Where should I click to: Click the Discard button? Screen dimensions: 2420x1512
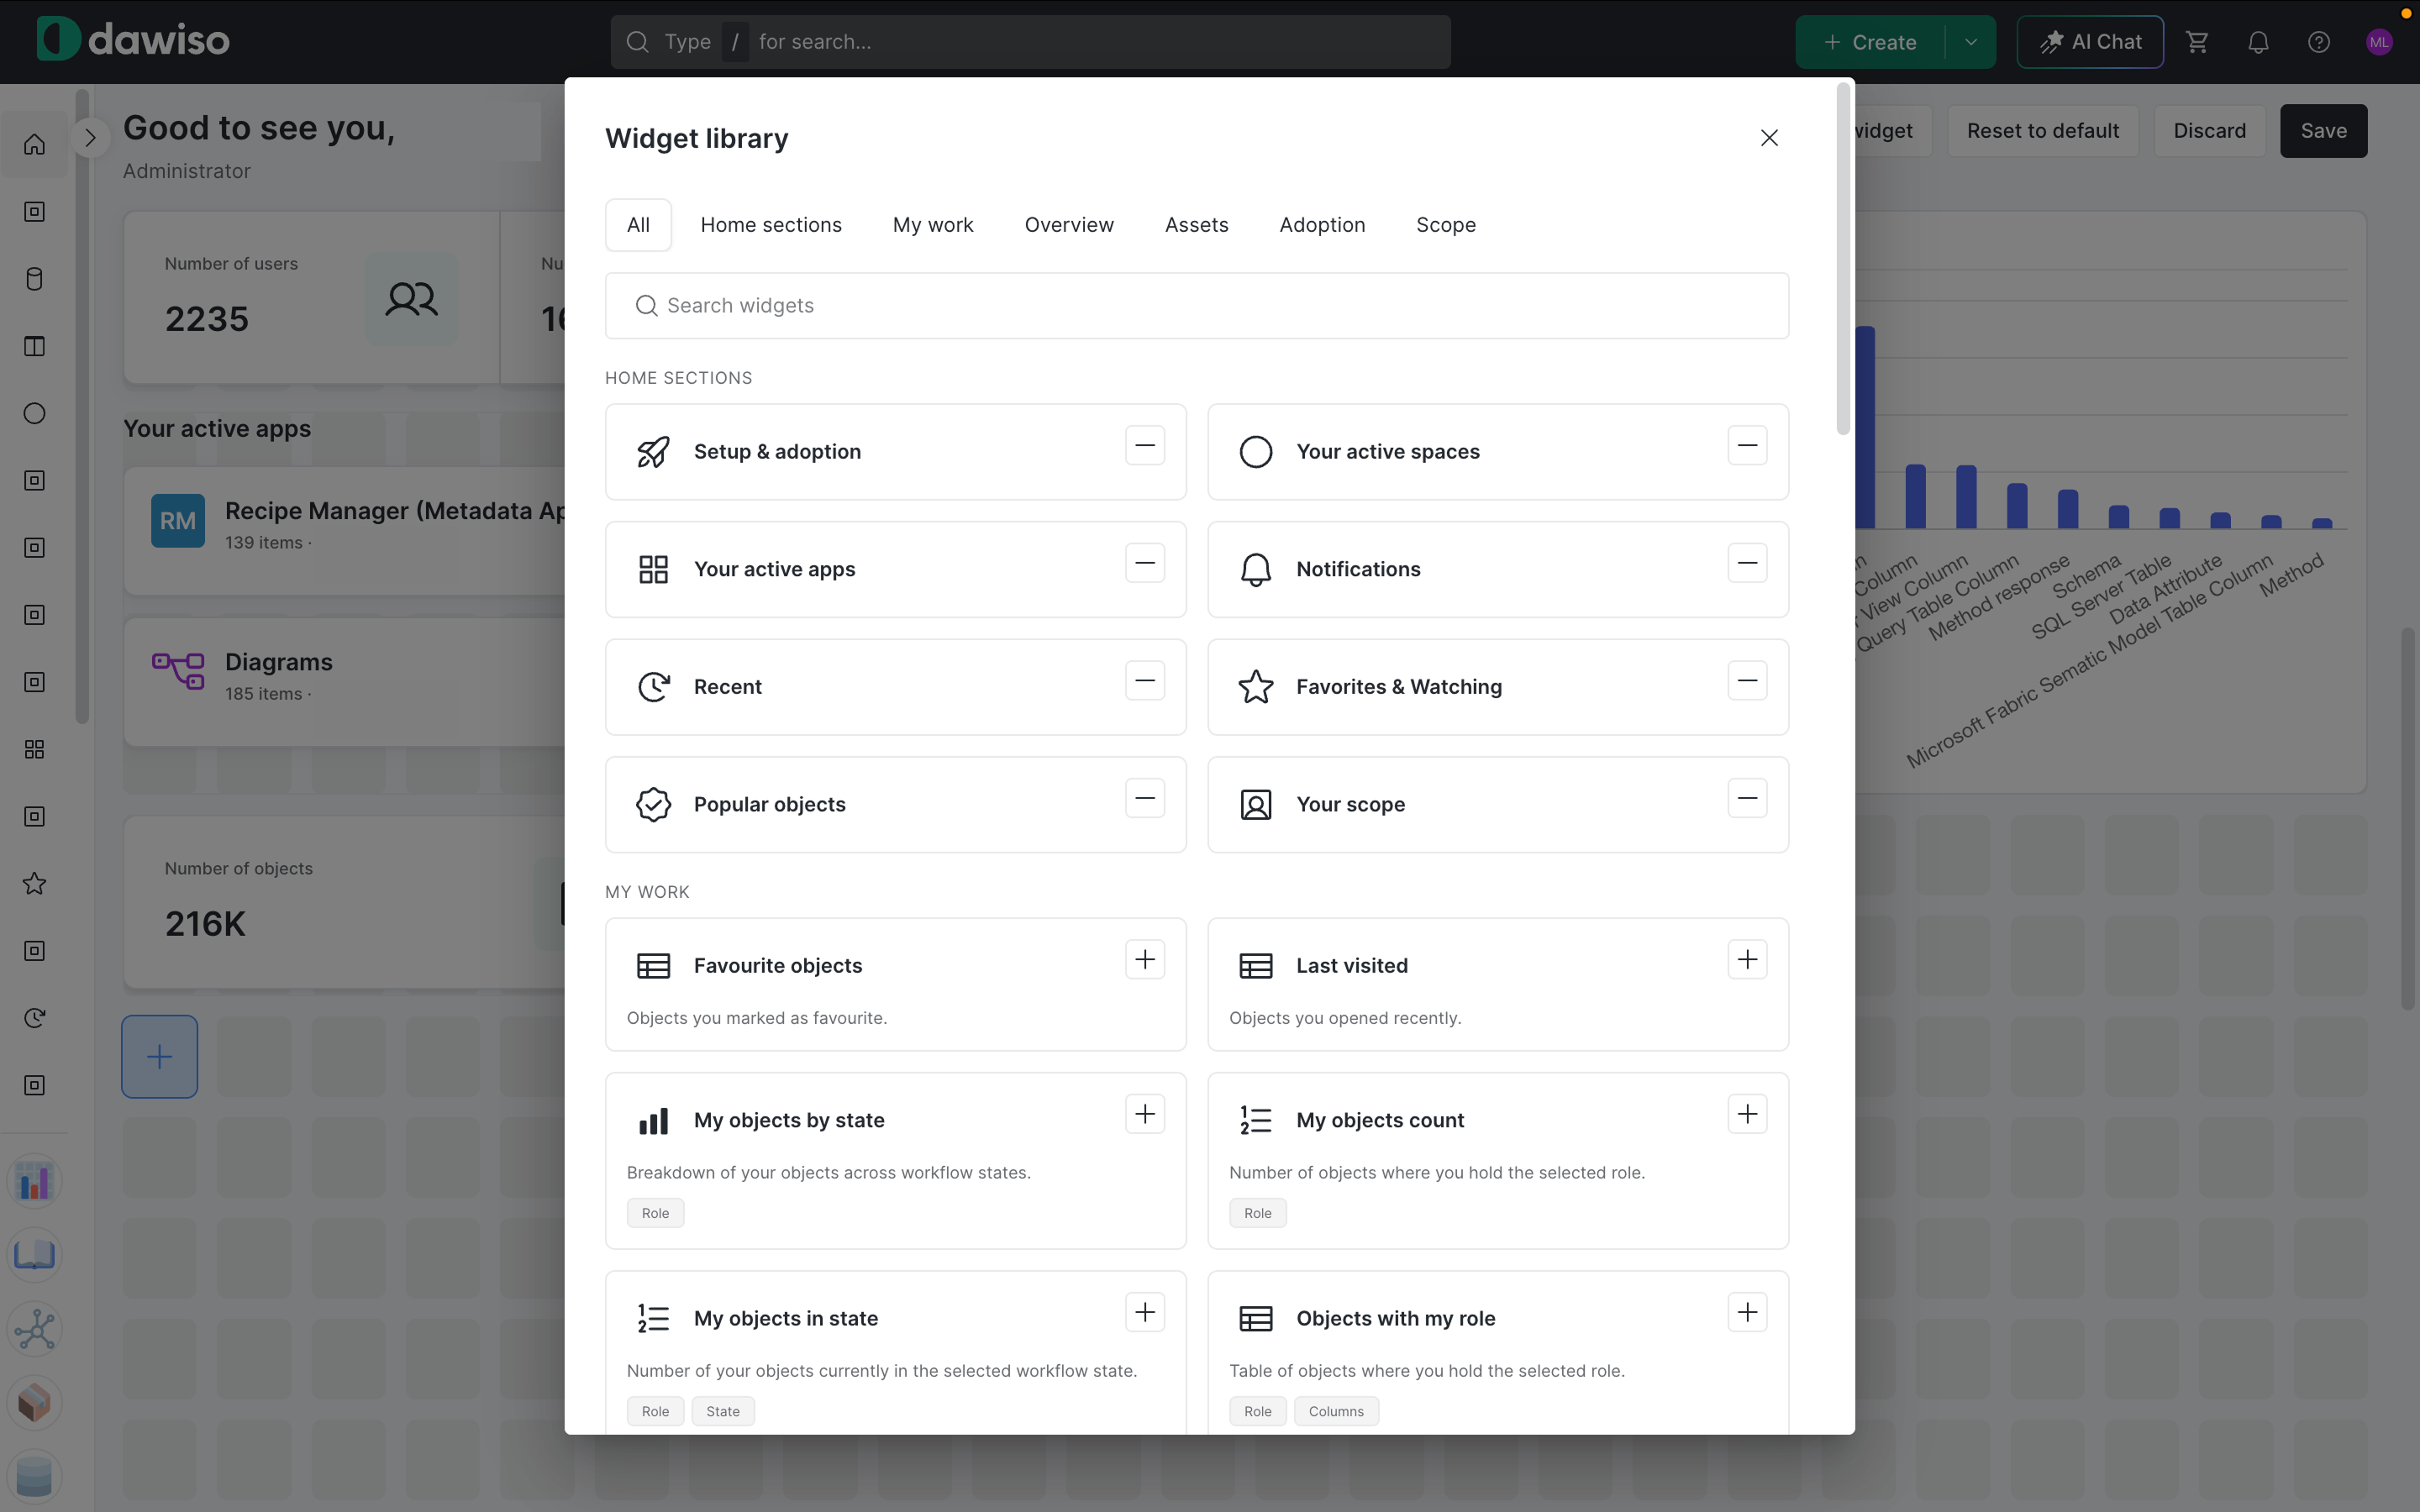pos(2209,131)
